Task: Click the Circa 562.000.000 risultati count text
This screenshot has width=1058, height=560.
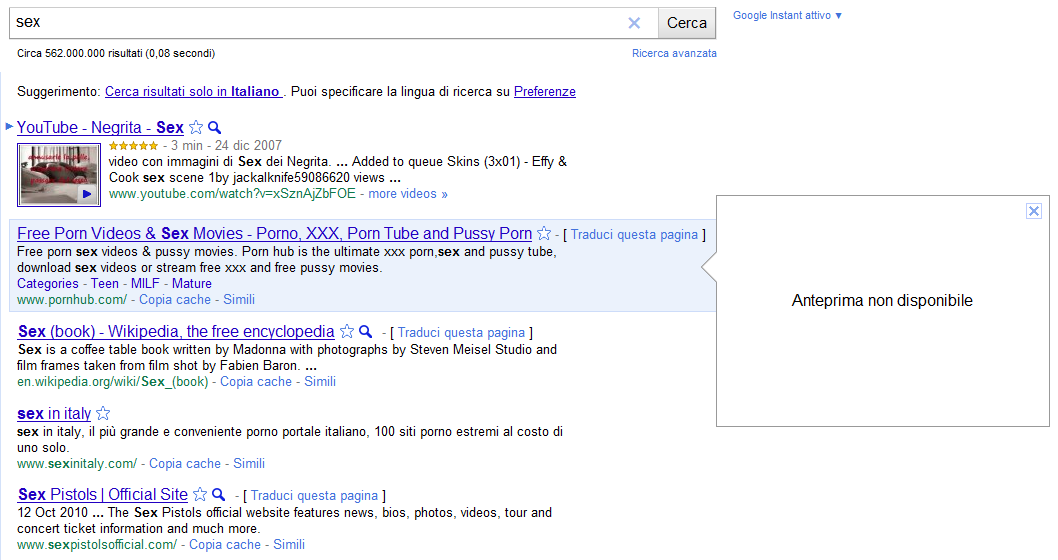Action: coord(116,53)
